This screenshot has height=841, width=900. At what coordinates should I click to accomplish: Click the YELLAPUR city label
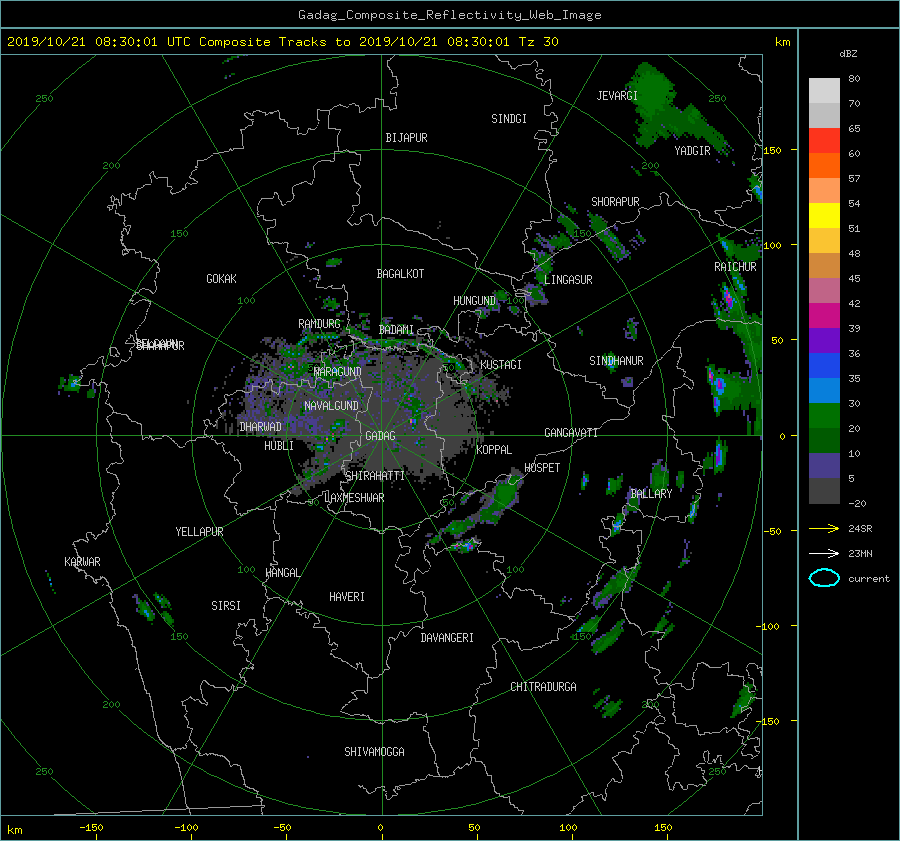click(x=199, y=532)
